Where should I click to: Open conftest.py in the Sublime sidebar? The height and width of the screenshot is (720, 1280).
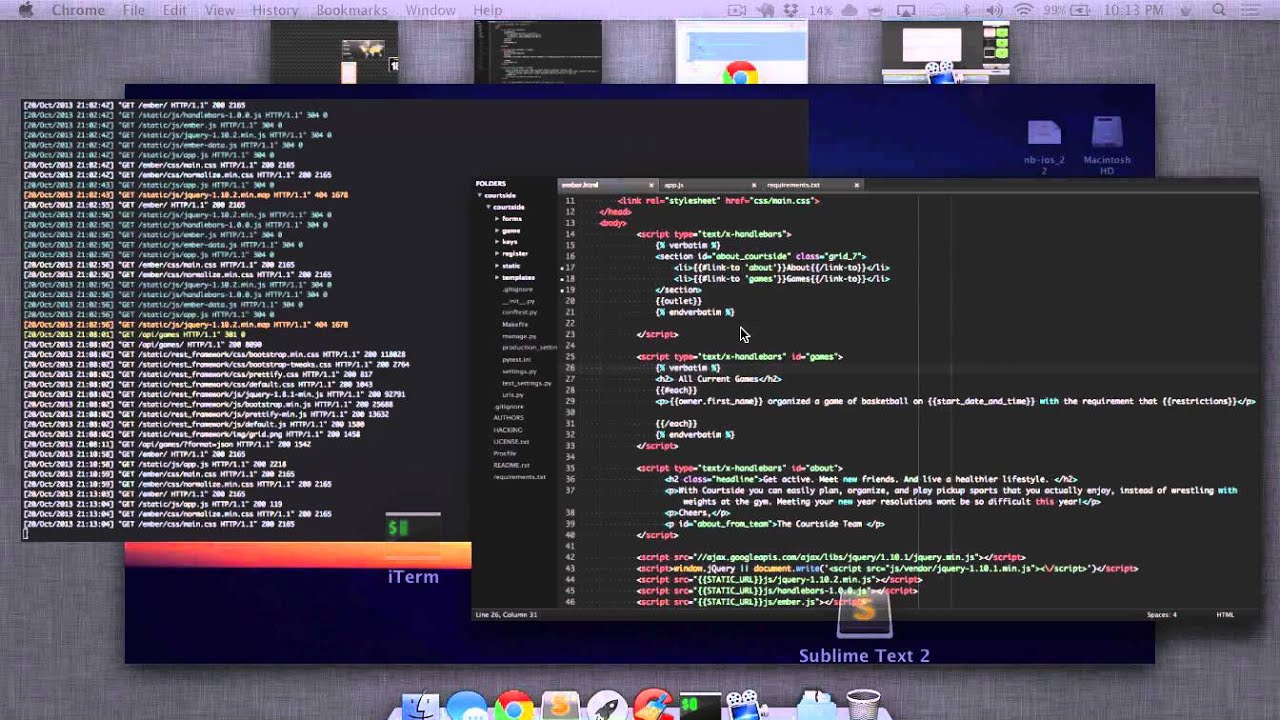click(x=519, y=312)
